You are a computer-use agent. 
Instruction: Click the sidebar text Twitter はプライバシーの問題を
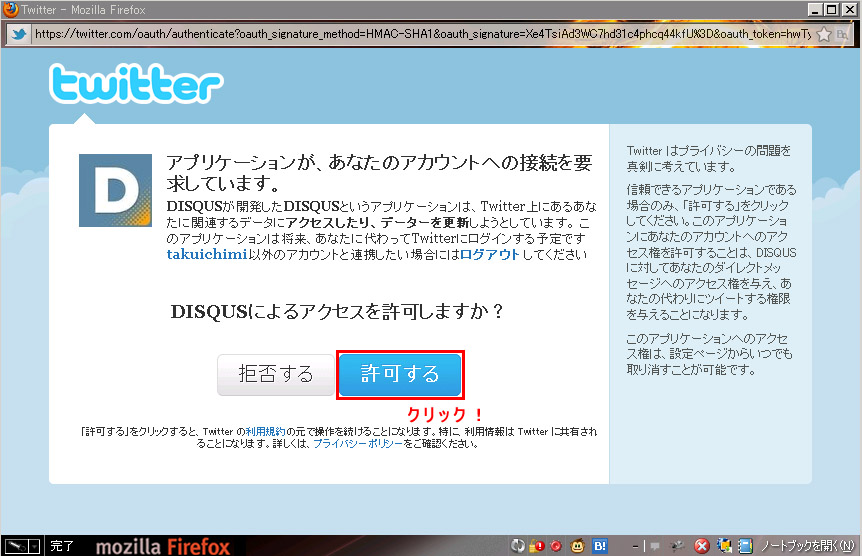coord(709,150)
